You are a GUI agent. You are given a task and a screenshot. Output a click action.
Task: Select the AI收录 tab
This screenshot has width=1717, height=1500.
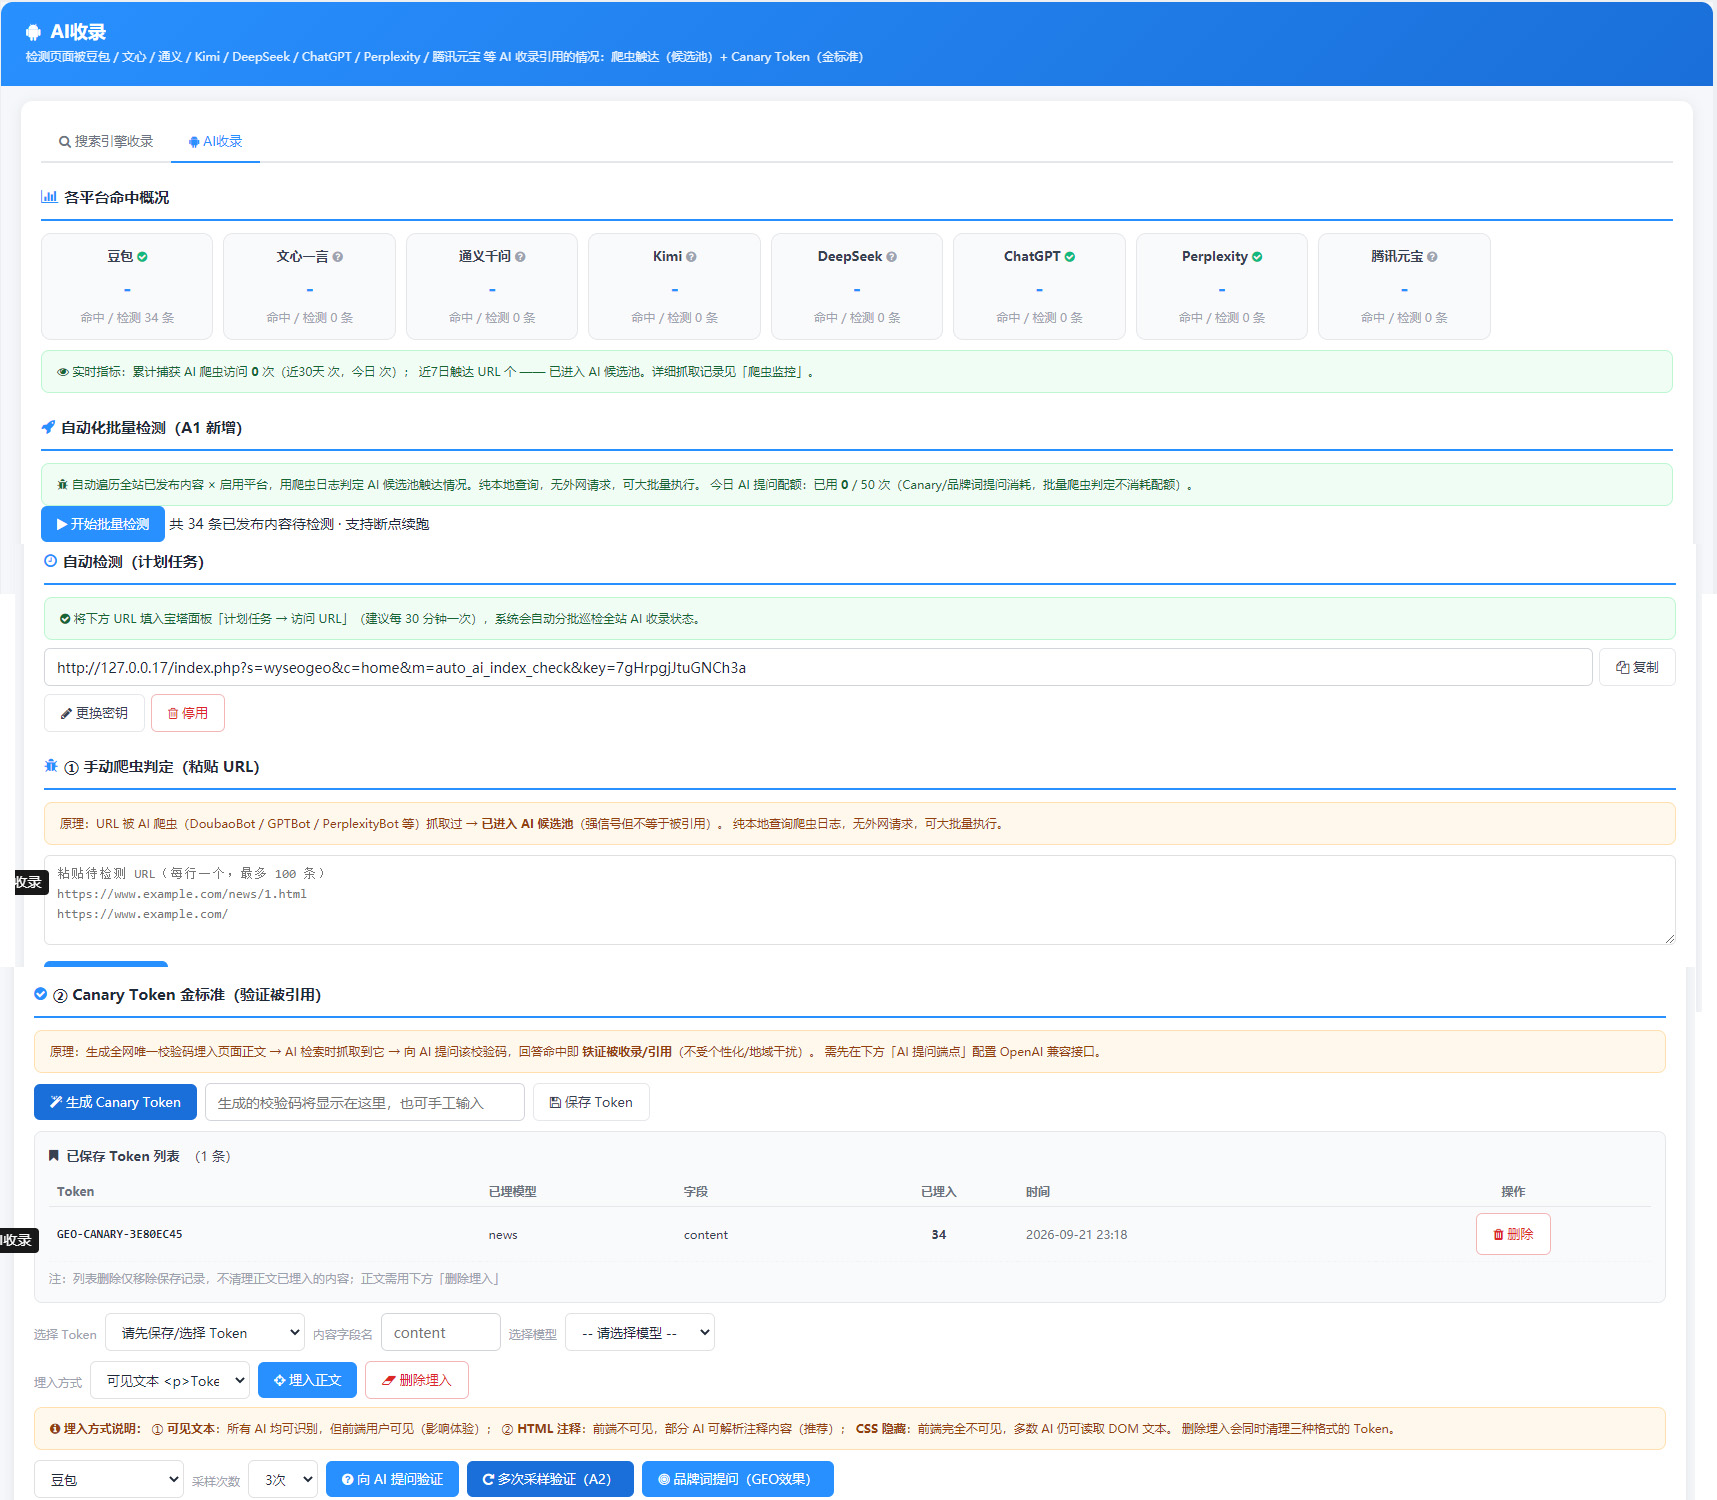pyautogui.click(x=215, y=142)
